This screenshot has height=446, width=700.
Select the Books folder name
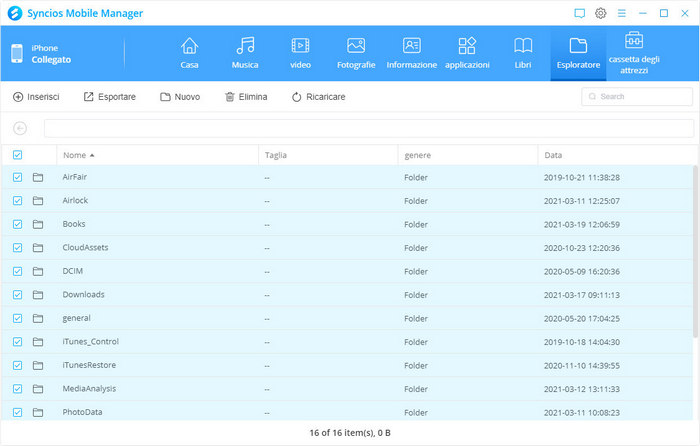[x=74, y=224]
